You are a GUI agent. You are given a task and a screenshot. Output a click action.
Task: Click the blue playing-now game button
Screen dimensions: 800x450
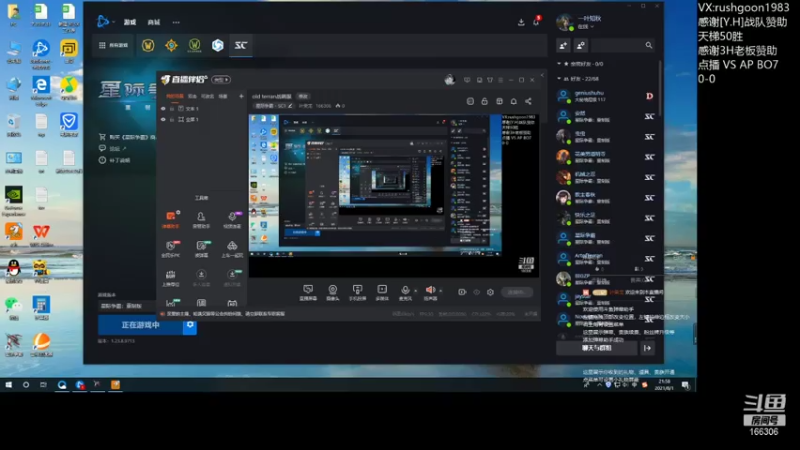pyautogui.click(x=140, y=325)
